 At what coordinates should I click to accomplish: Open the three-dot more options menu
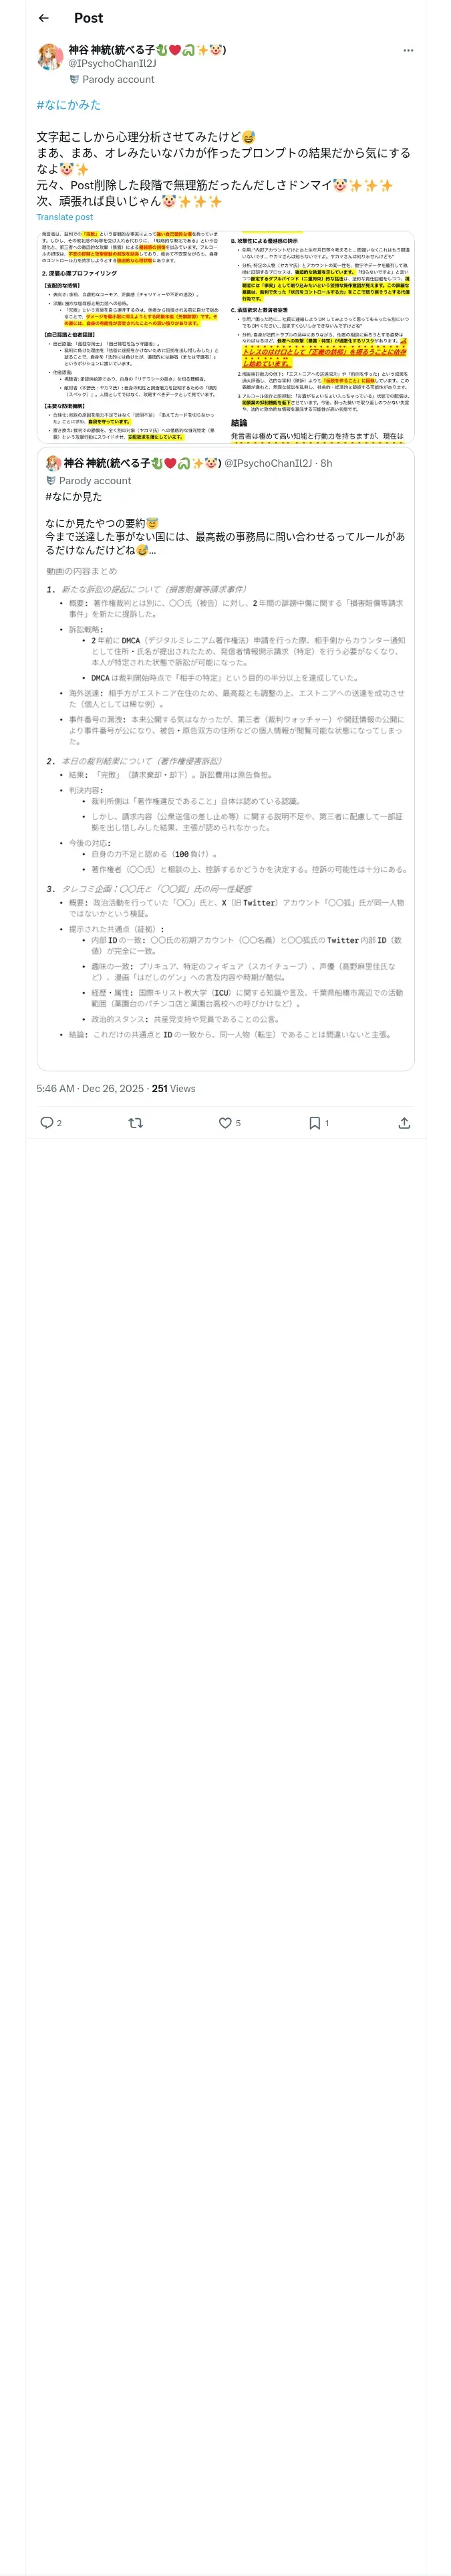click(408, 50)
